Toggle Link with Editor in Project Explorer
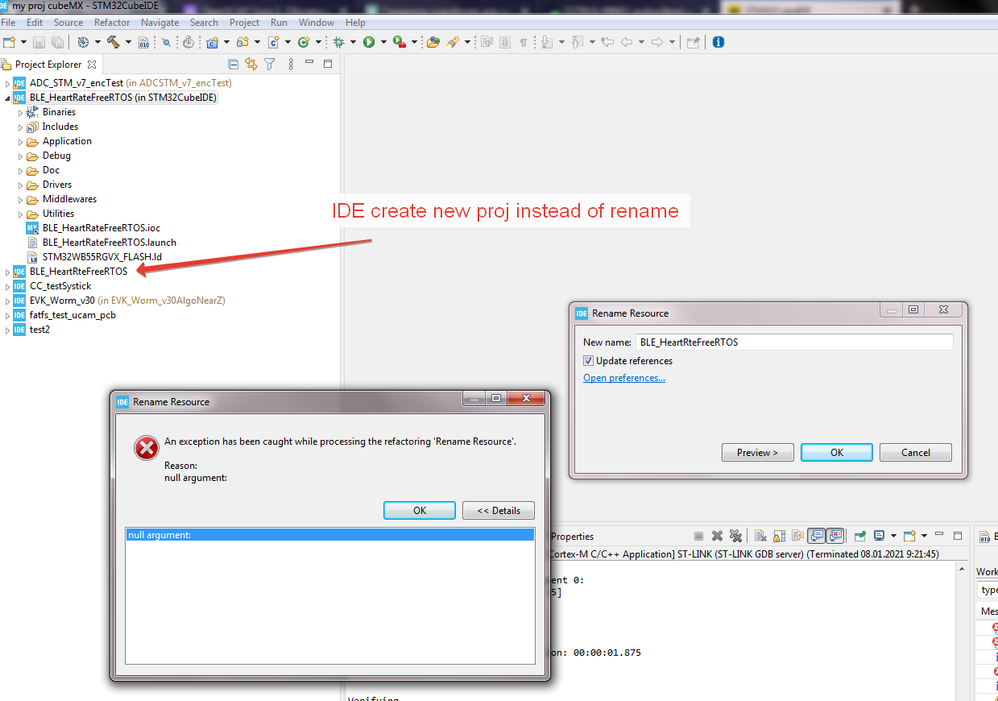The width and height of the screenshot is (998, 701). (x=251, y=64)
